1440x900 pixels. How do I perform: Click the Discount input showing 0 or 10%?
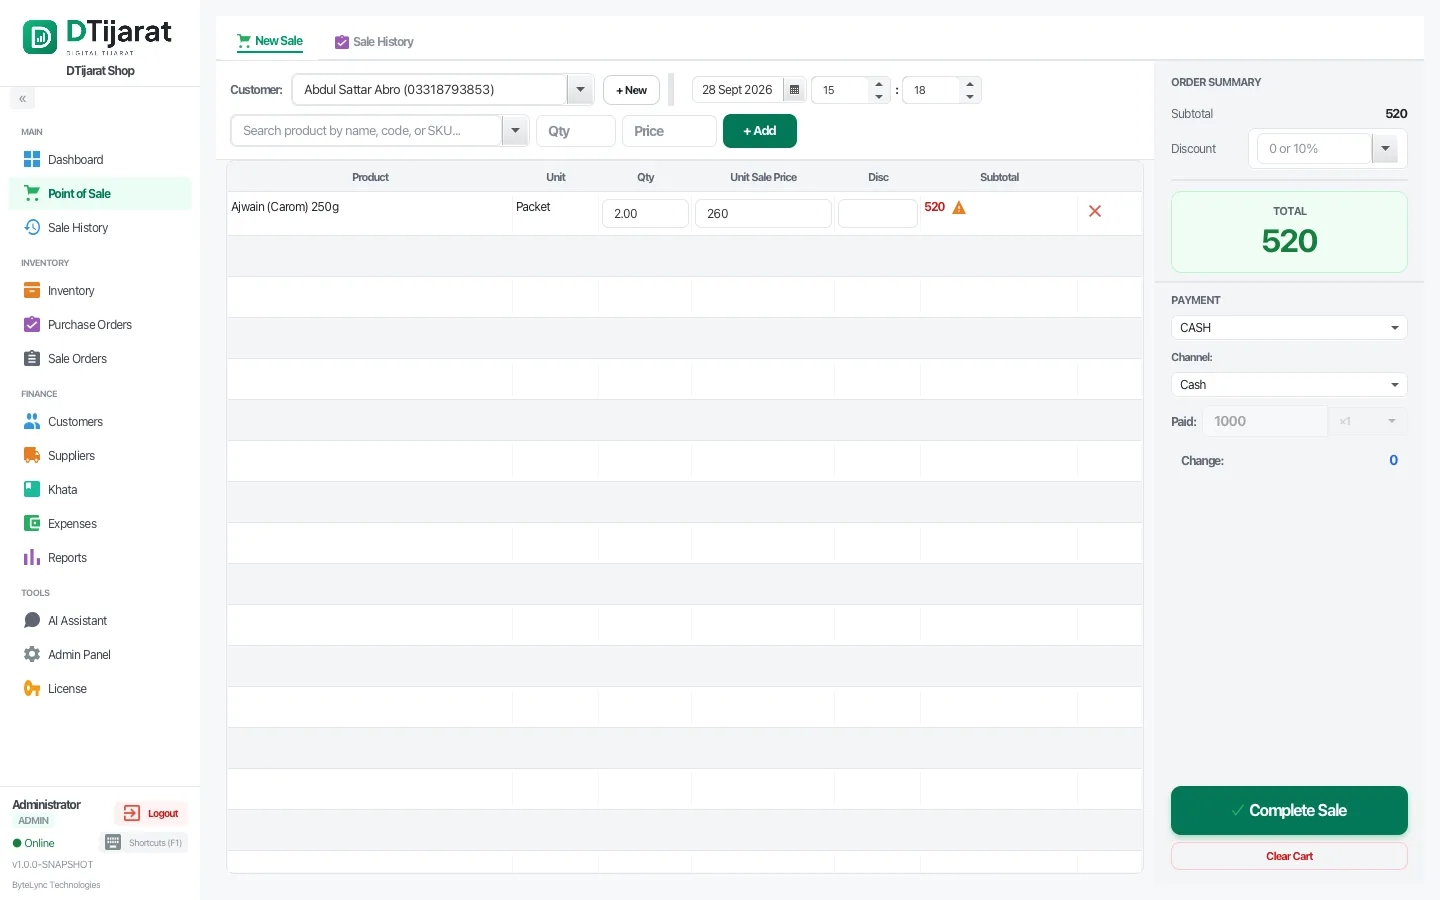(1314, 149)
